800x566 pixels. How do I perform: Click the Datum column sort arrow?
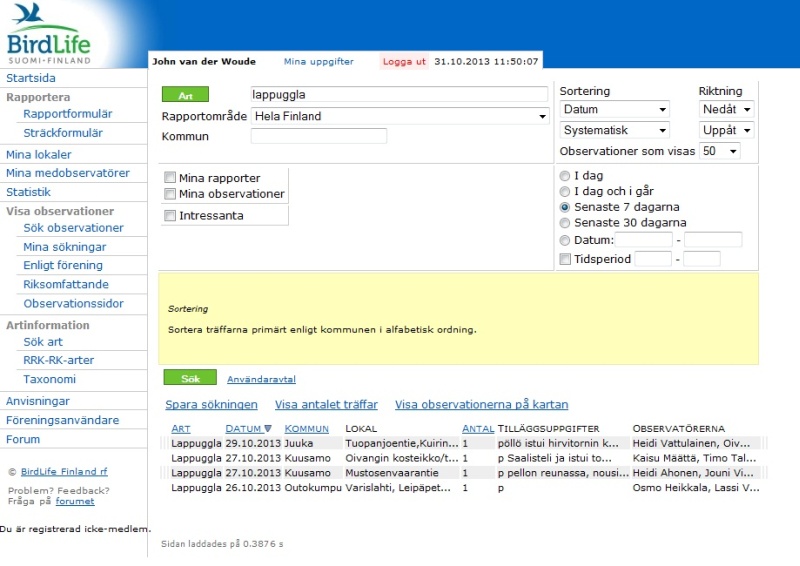click(x=267, y=429)
